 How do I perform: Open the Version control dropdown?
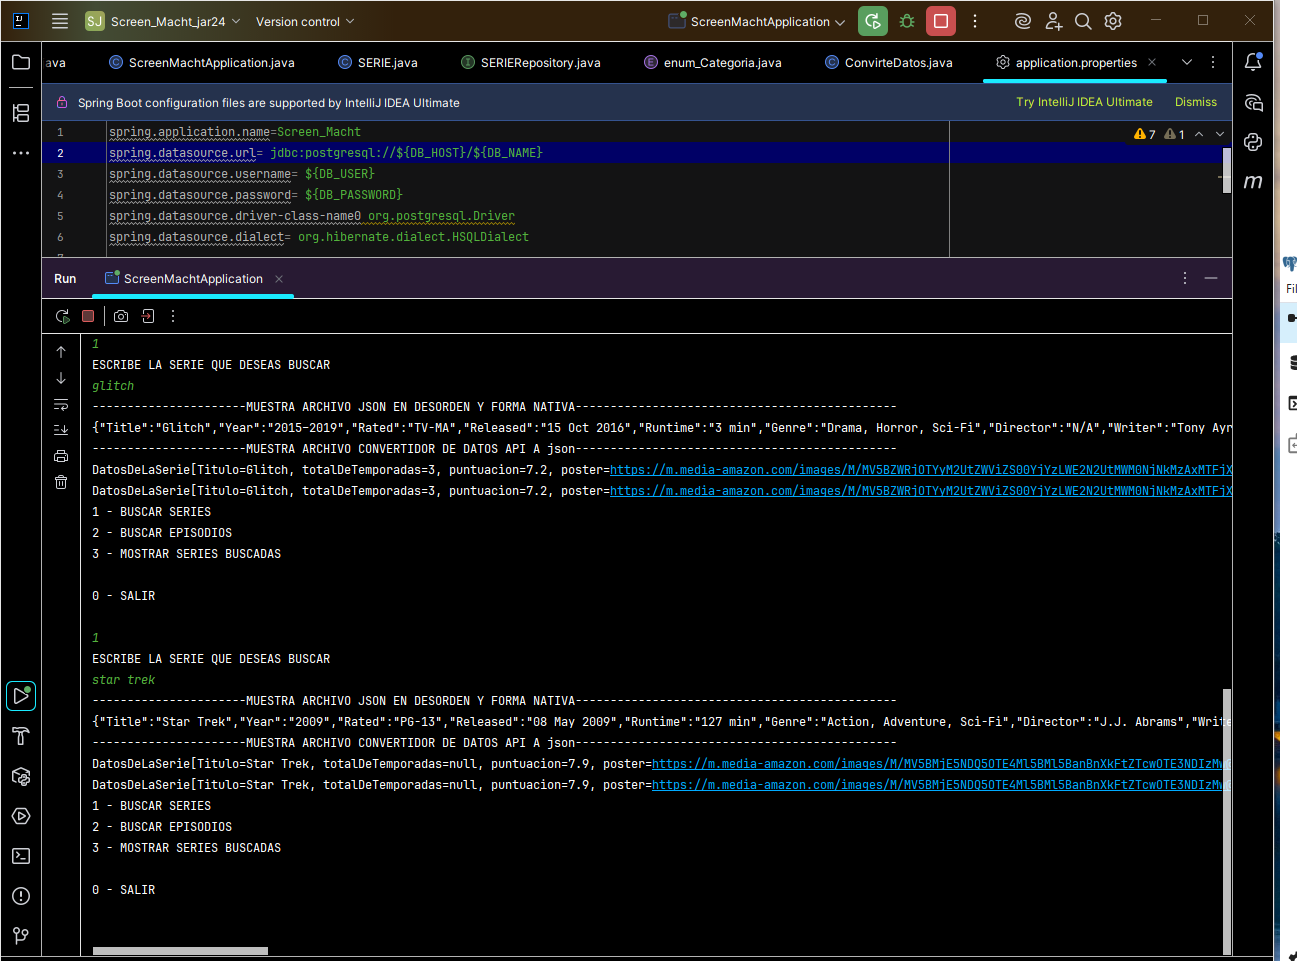[304, 21]
